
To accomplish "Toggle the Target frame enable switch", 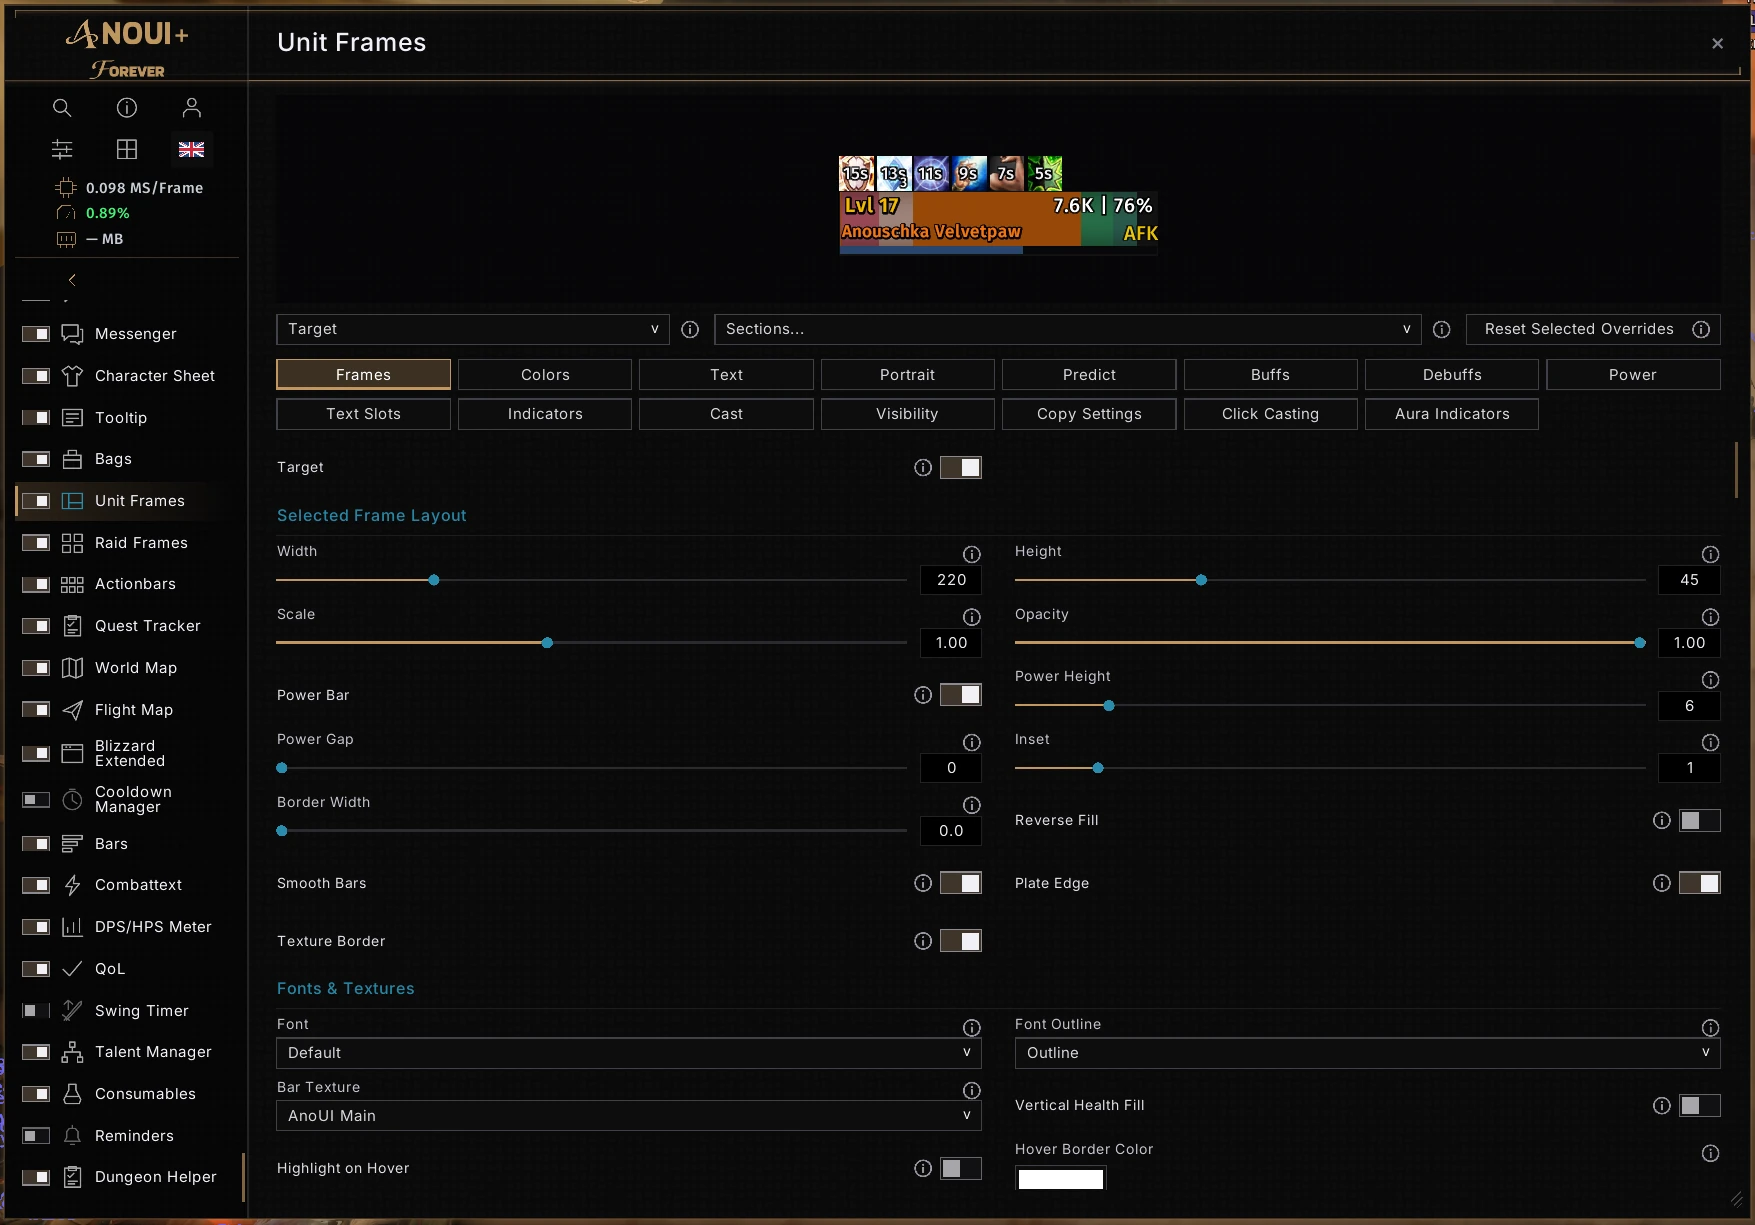I will tap(961, 467).
